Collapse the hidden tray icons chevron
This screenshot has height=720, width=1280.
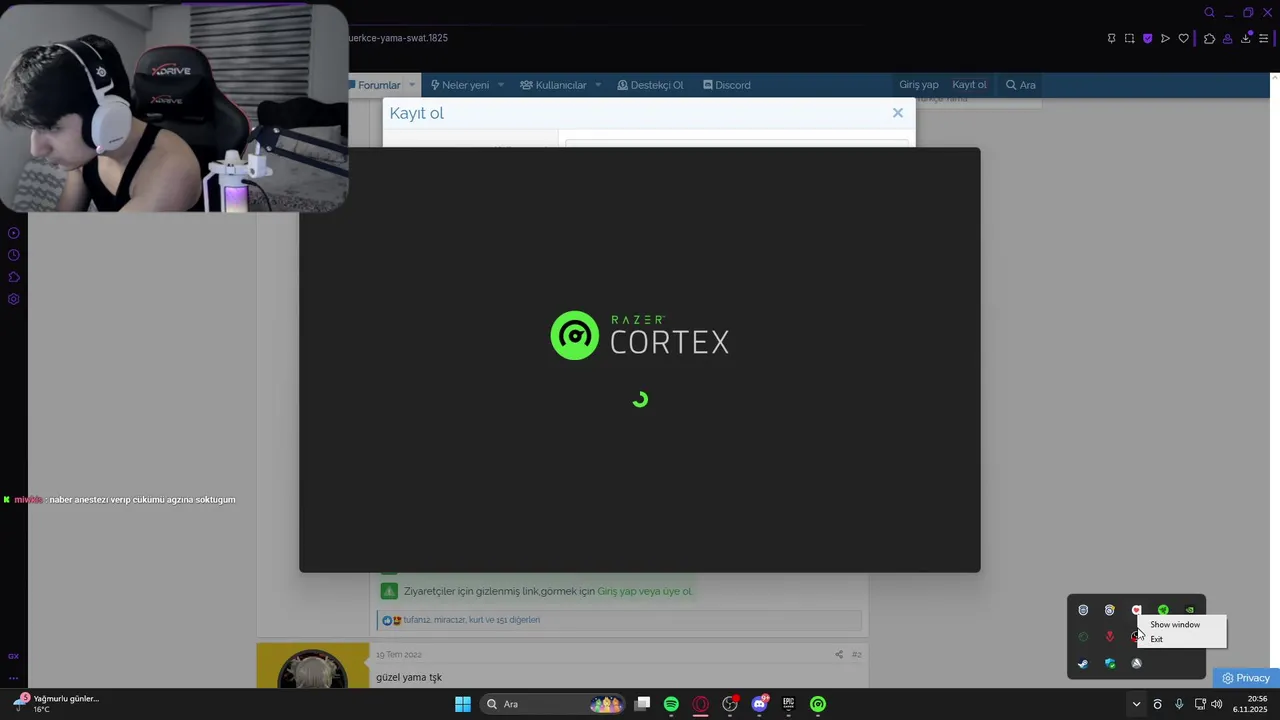point(1136,704)
